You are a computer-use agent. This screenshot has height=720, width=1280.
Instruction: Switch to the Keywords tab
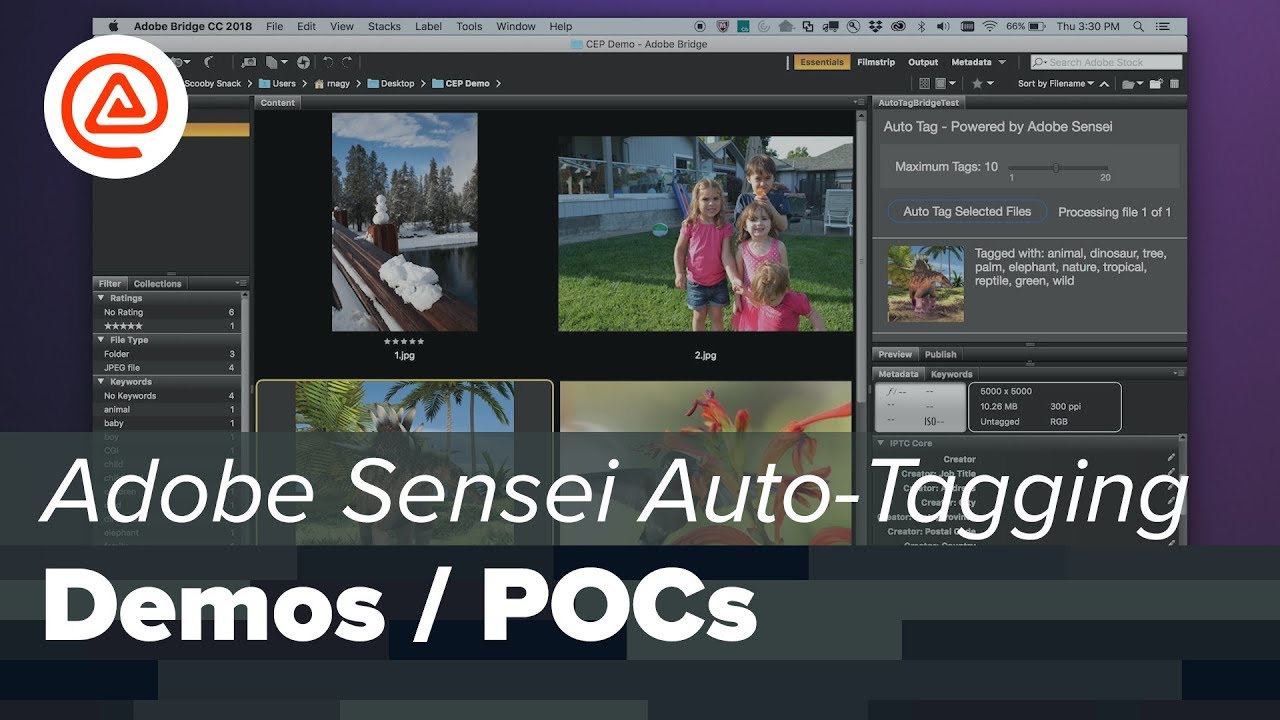(951, 374)
